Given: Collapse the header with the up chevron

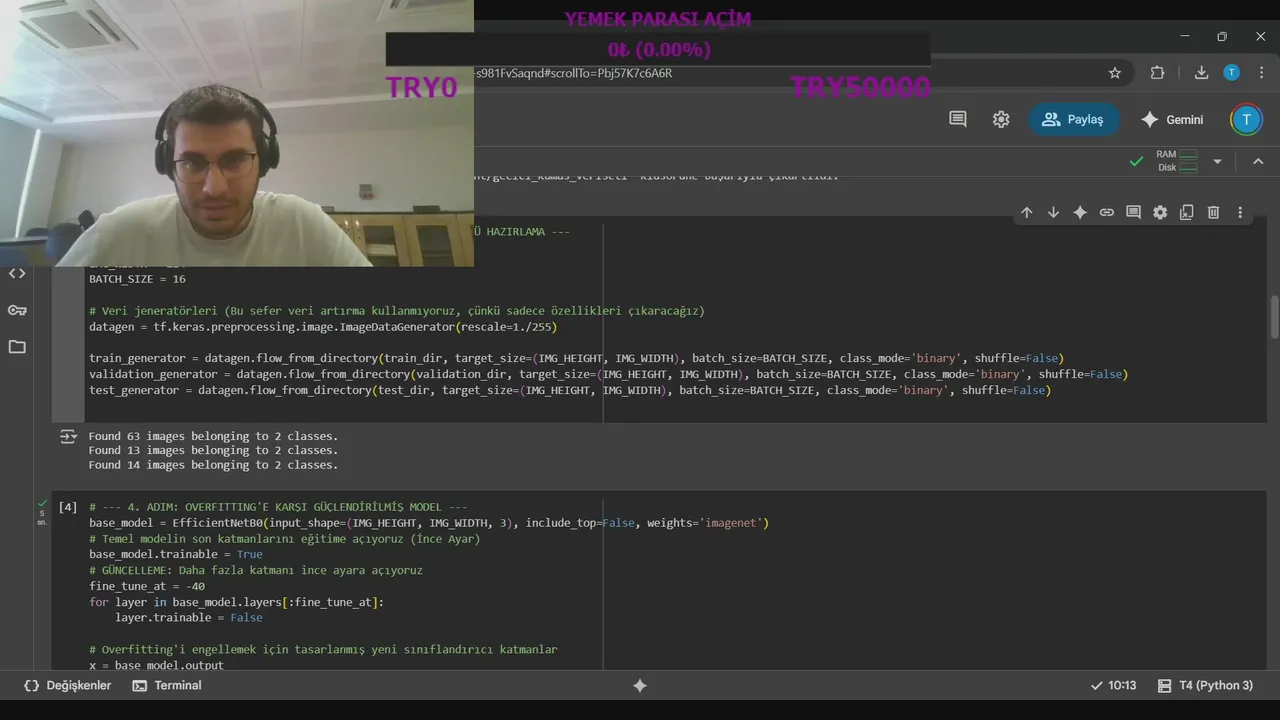Looking at the screenshot, I should (1258, 161).
